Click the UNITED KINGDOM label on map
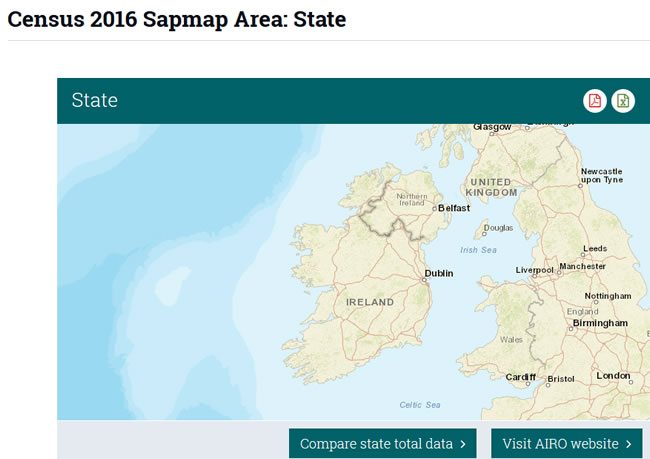Screen dimensions: 650x459 click(491, 187)
